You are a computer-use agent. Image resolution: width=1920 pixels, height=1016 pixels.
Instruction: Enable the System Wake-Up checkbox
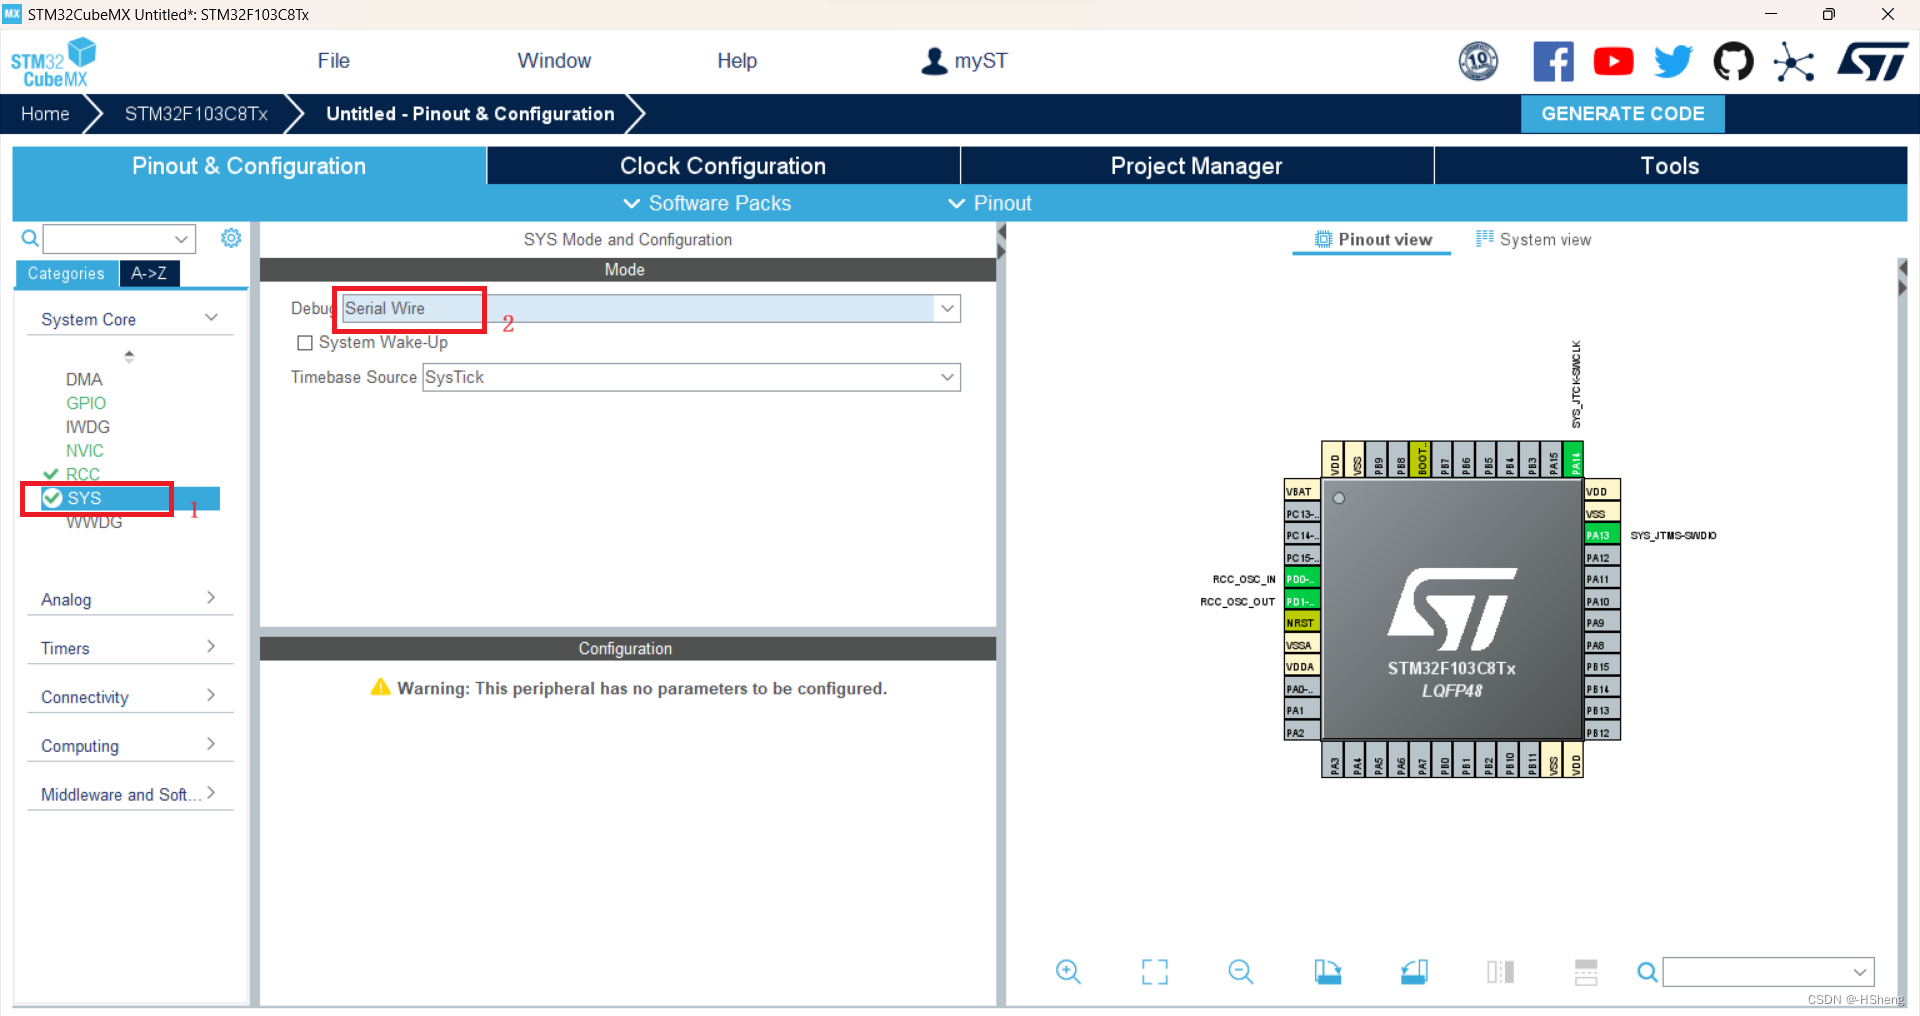(x=306, y=342)
